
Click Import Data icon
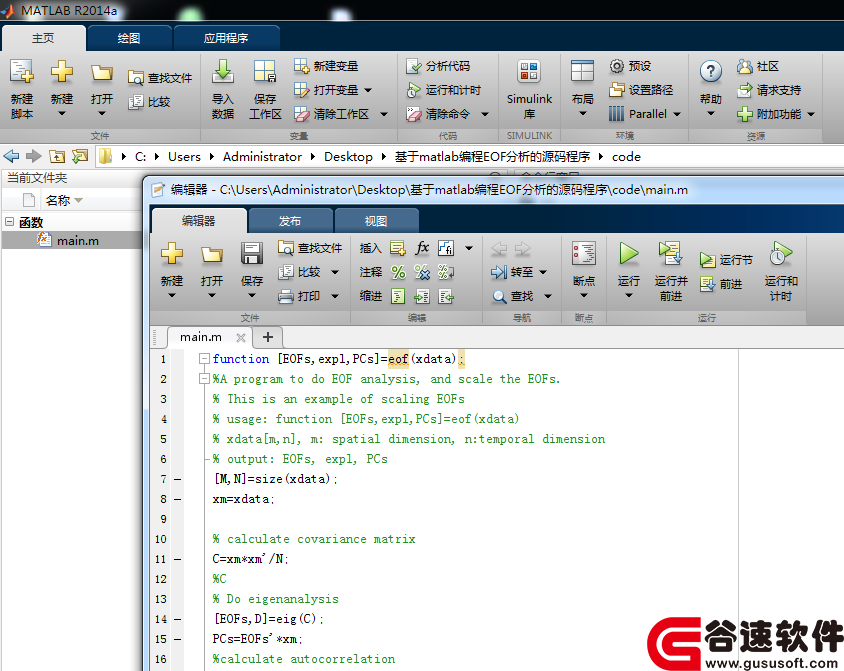pyautogui.click(x=222, y=72)
